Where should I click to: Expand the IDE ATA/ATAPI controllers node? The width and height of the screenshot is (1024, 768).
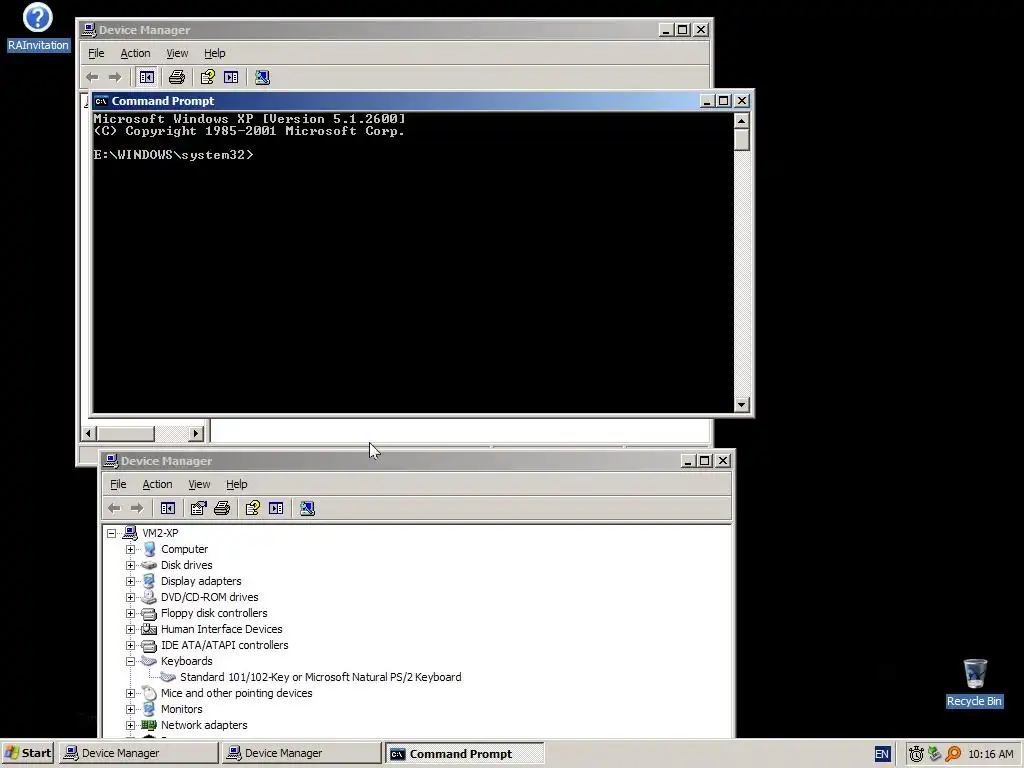click(x=131, y=645)
